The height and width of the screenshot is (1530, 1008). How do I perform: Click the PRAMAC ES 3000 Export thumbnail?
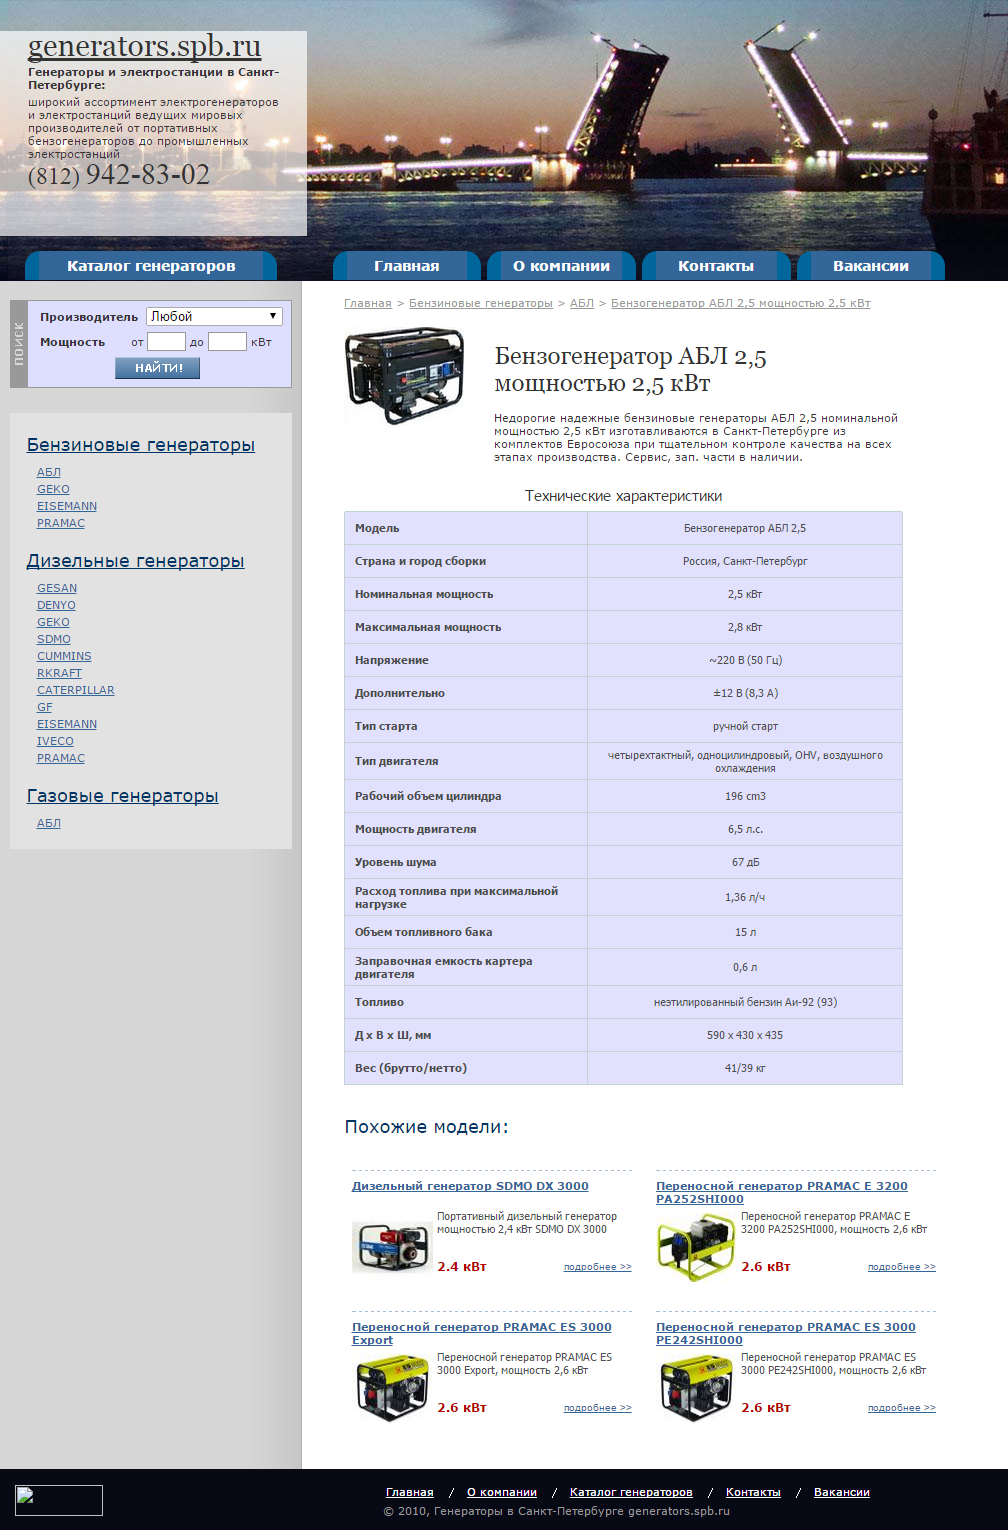pyautogui.click(x=391, y=1387)
